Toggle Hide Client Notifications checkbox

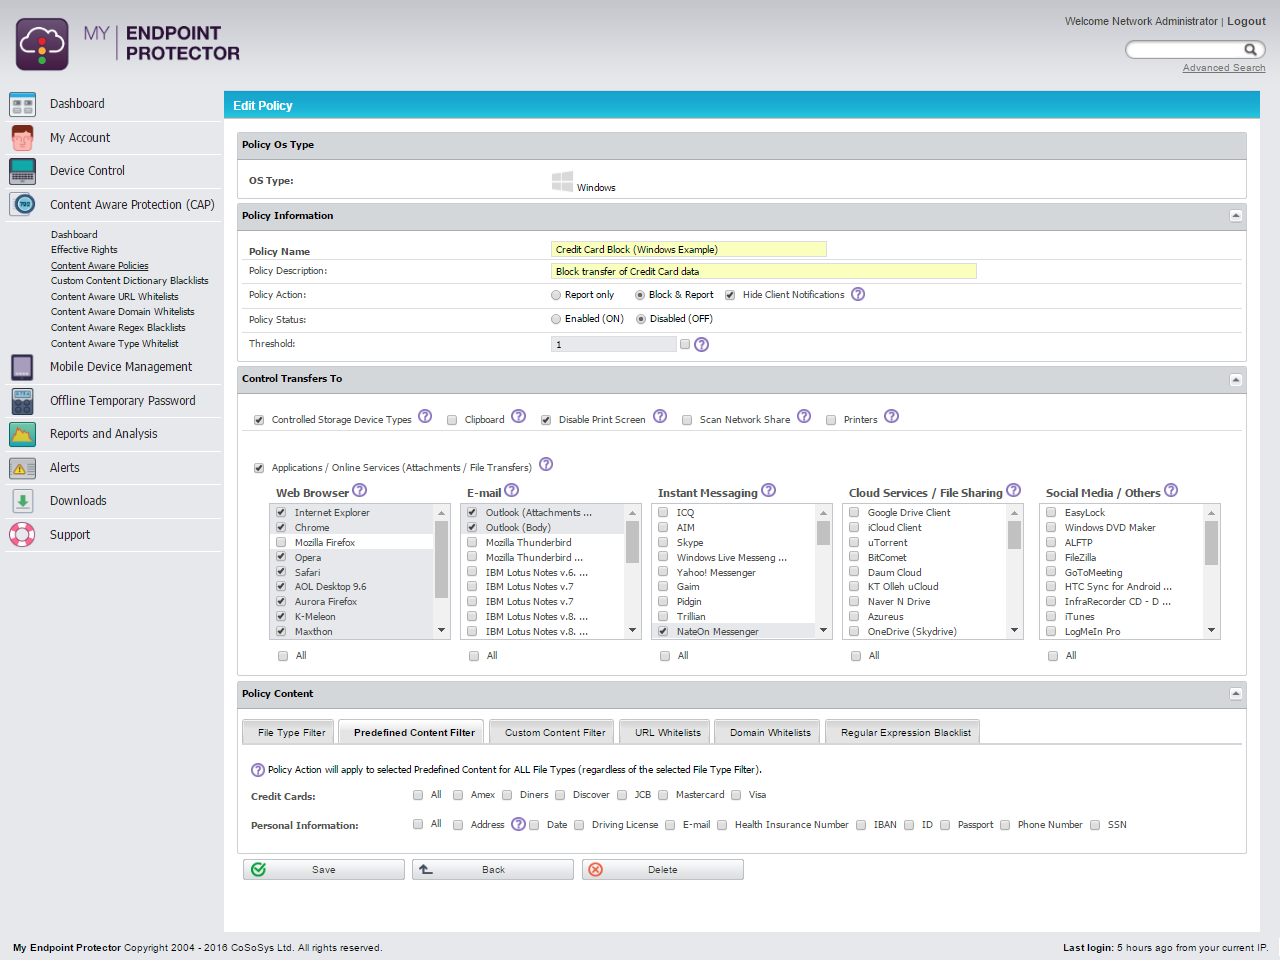tap(730, 295)
